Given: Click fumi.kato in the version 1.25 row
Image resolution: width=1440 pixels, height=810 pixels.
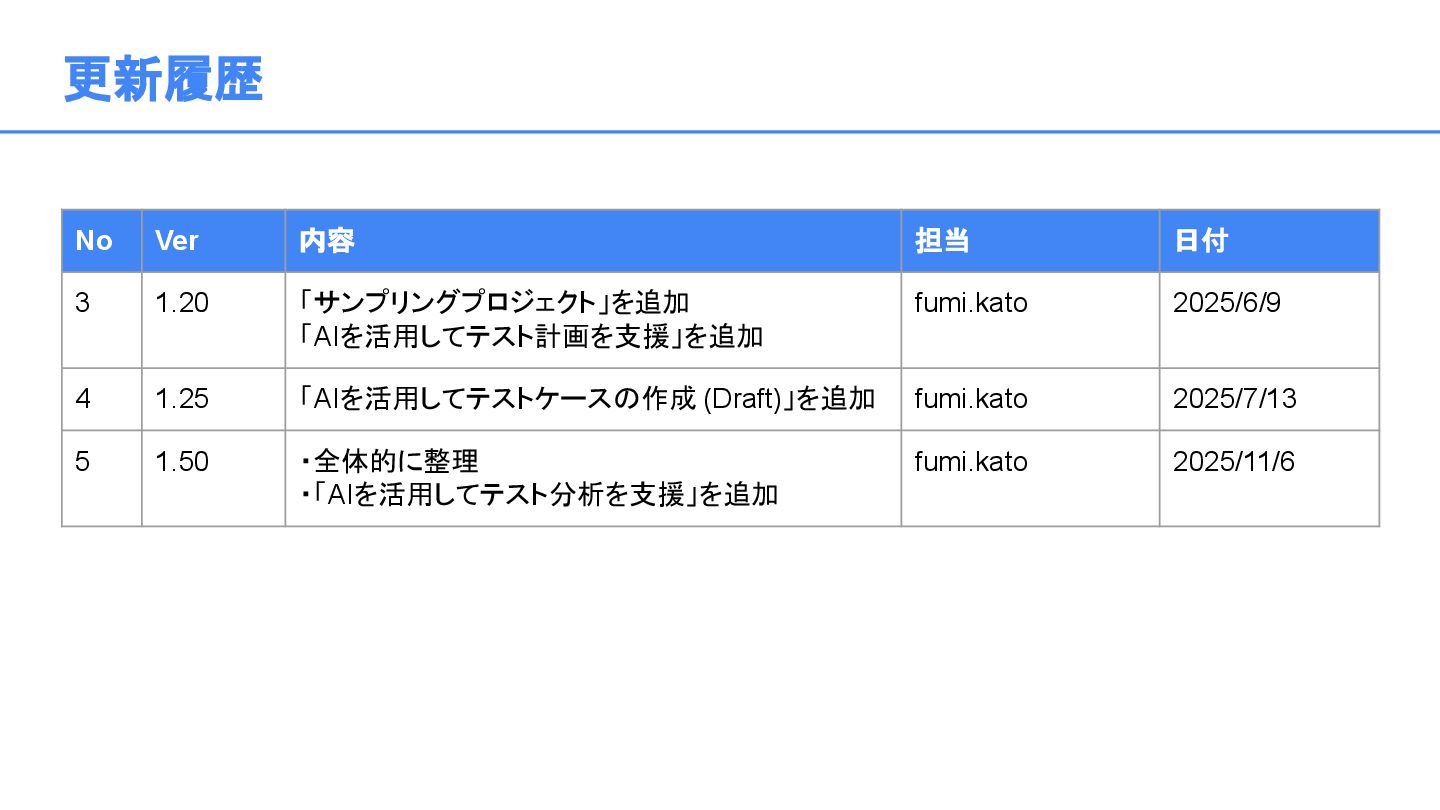Looking at the screenshot, I should (970, 399).
